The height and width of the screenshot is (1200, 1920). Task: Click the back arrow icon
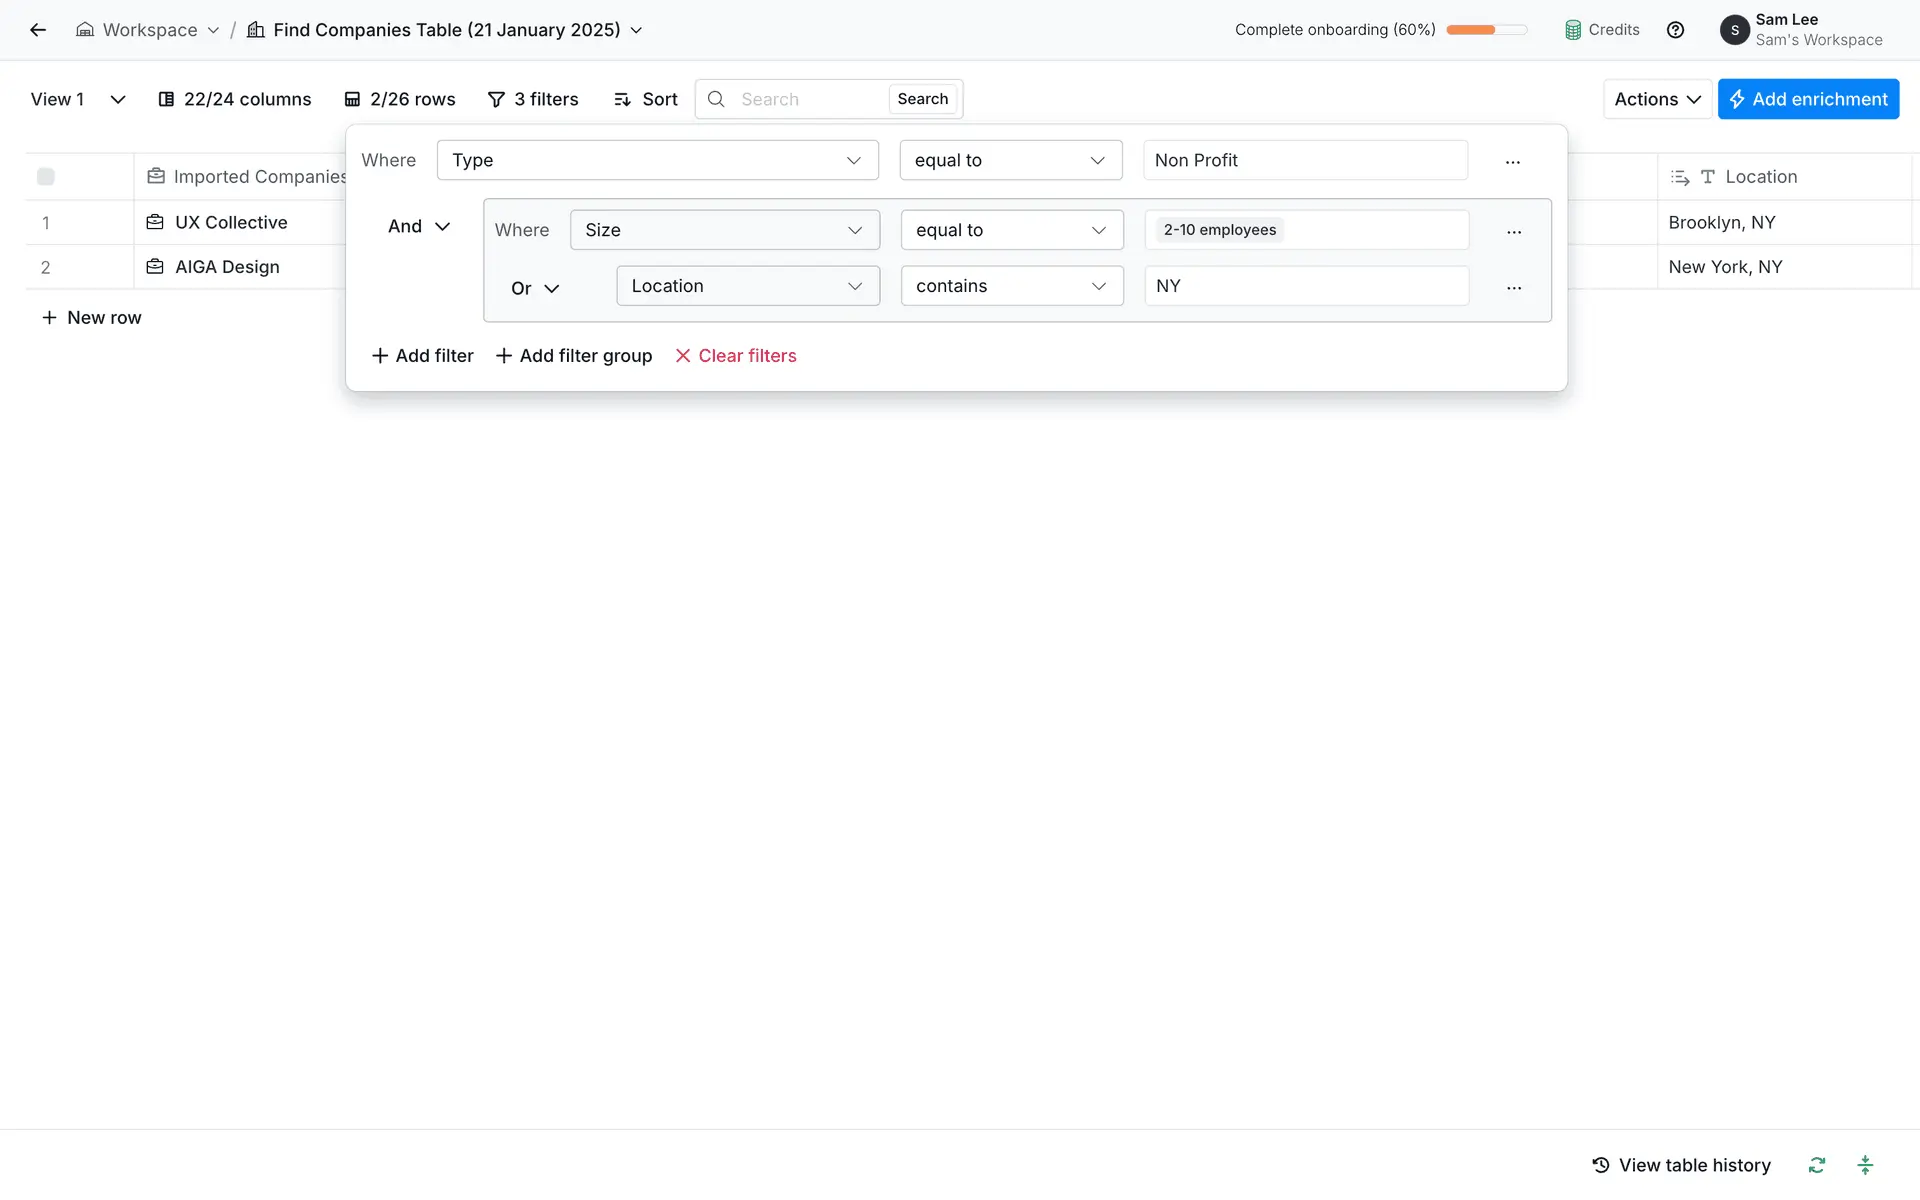(x=38, y=30)
